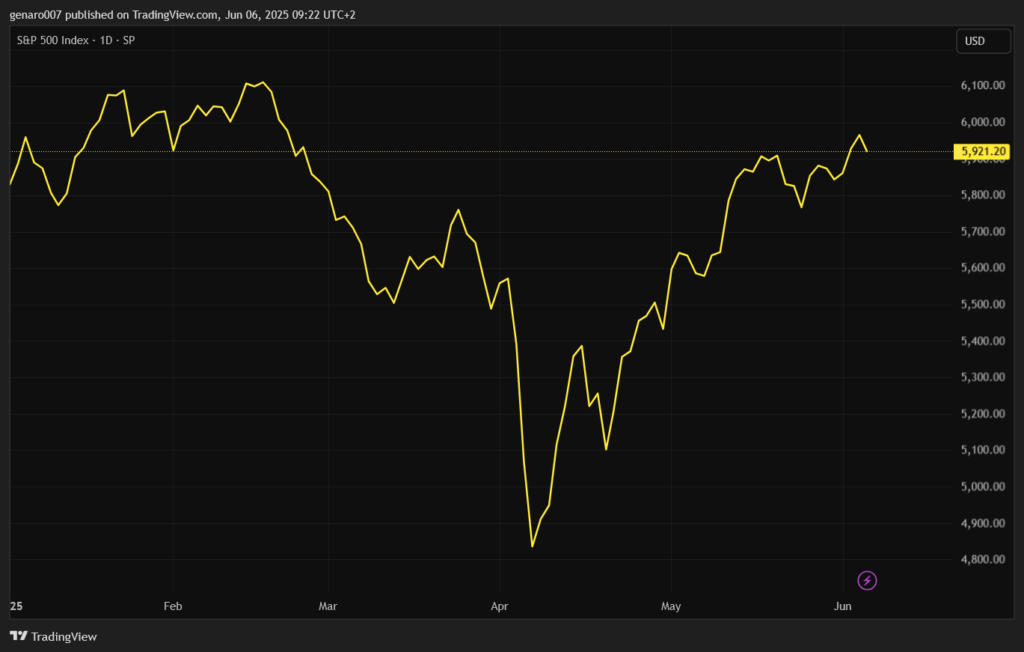1024x652 pixels.
Task: Click the 5,500.00 price axis label
Action: click(980, 304)
